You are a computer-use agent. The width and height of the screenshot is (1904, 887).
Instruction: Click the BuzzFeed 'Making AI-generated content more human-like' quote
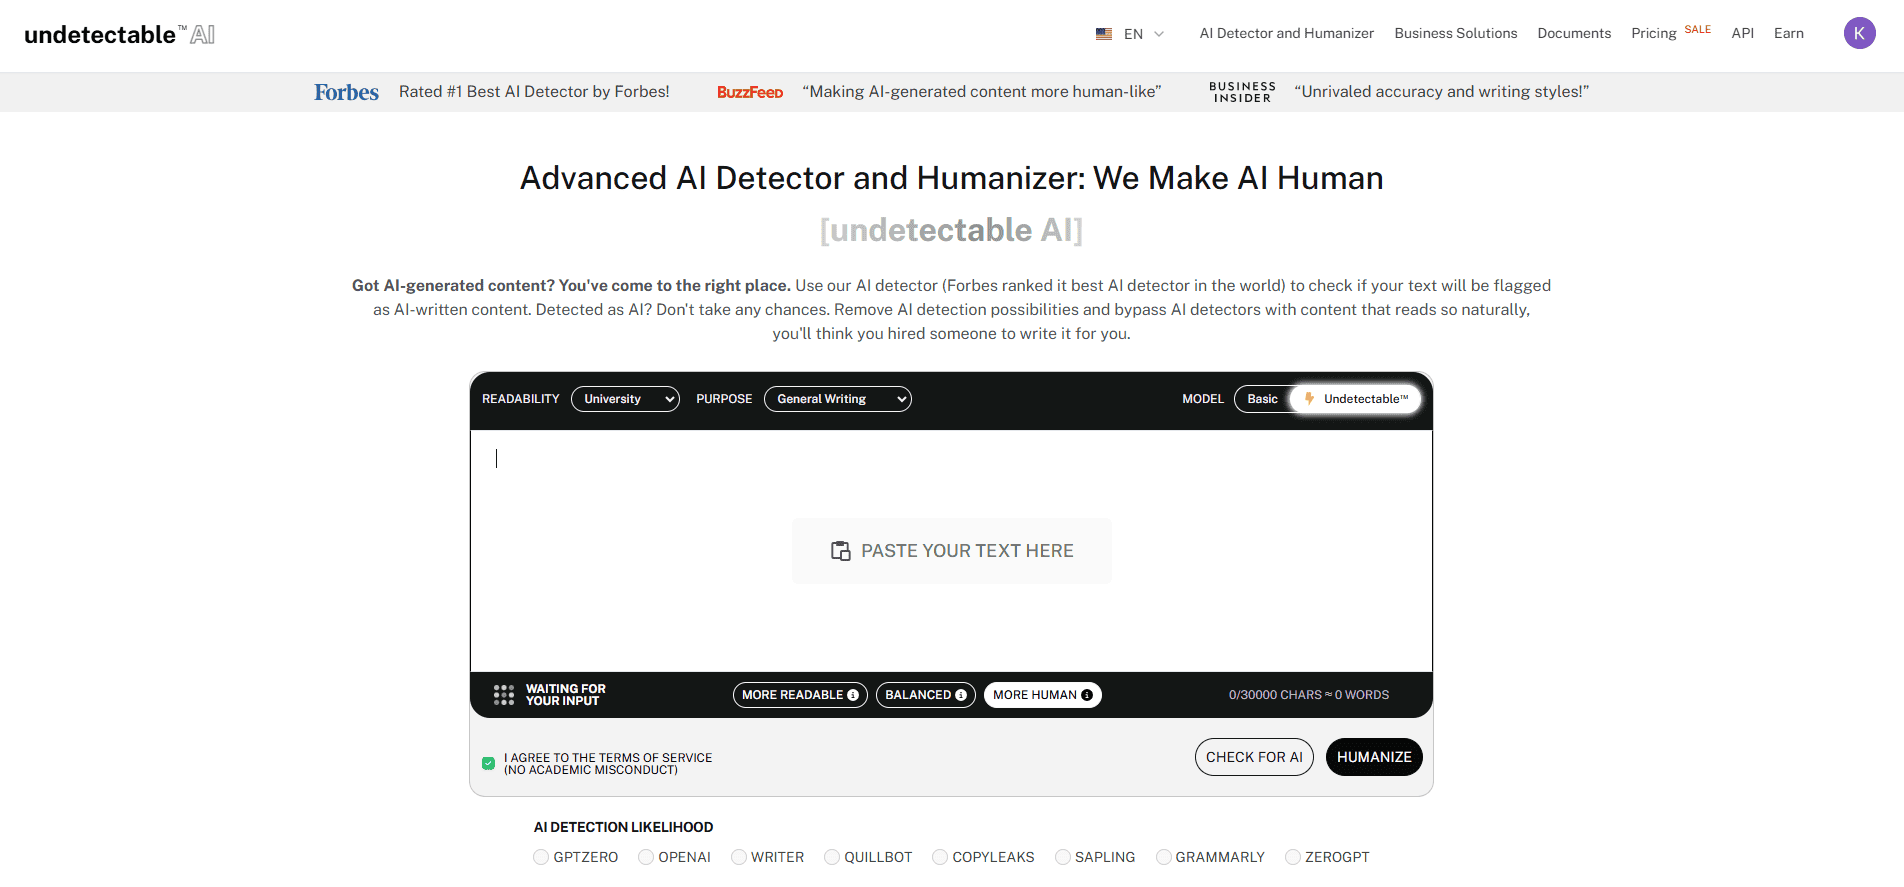pos(981,92)
